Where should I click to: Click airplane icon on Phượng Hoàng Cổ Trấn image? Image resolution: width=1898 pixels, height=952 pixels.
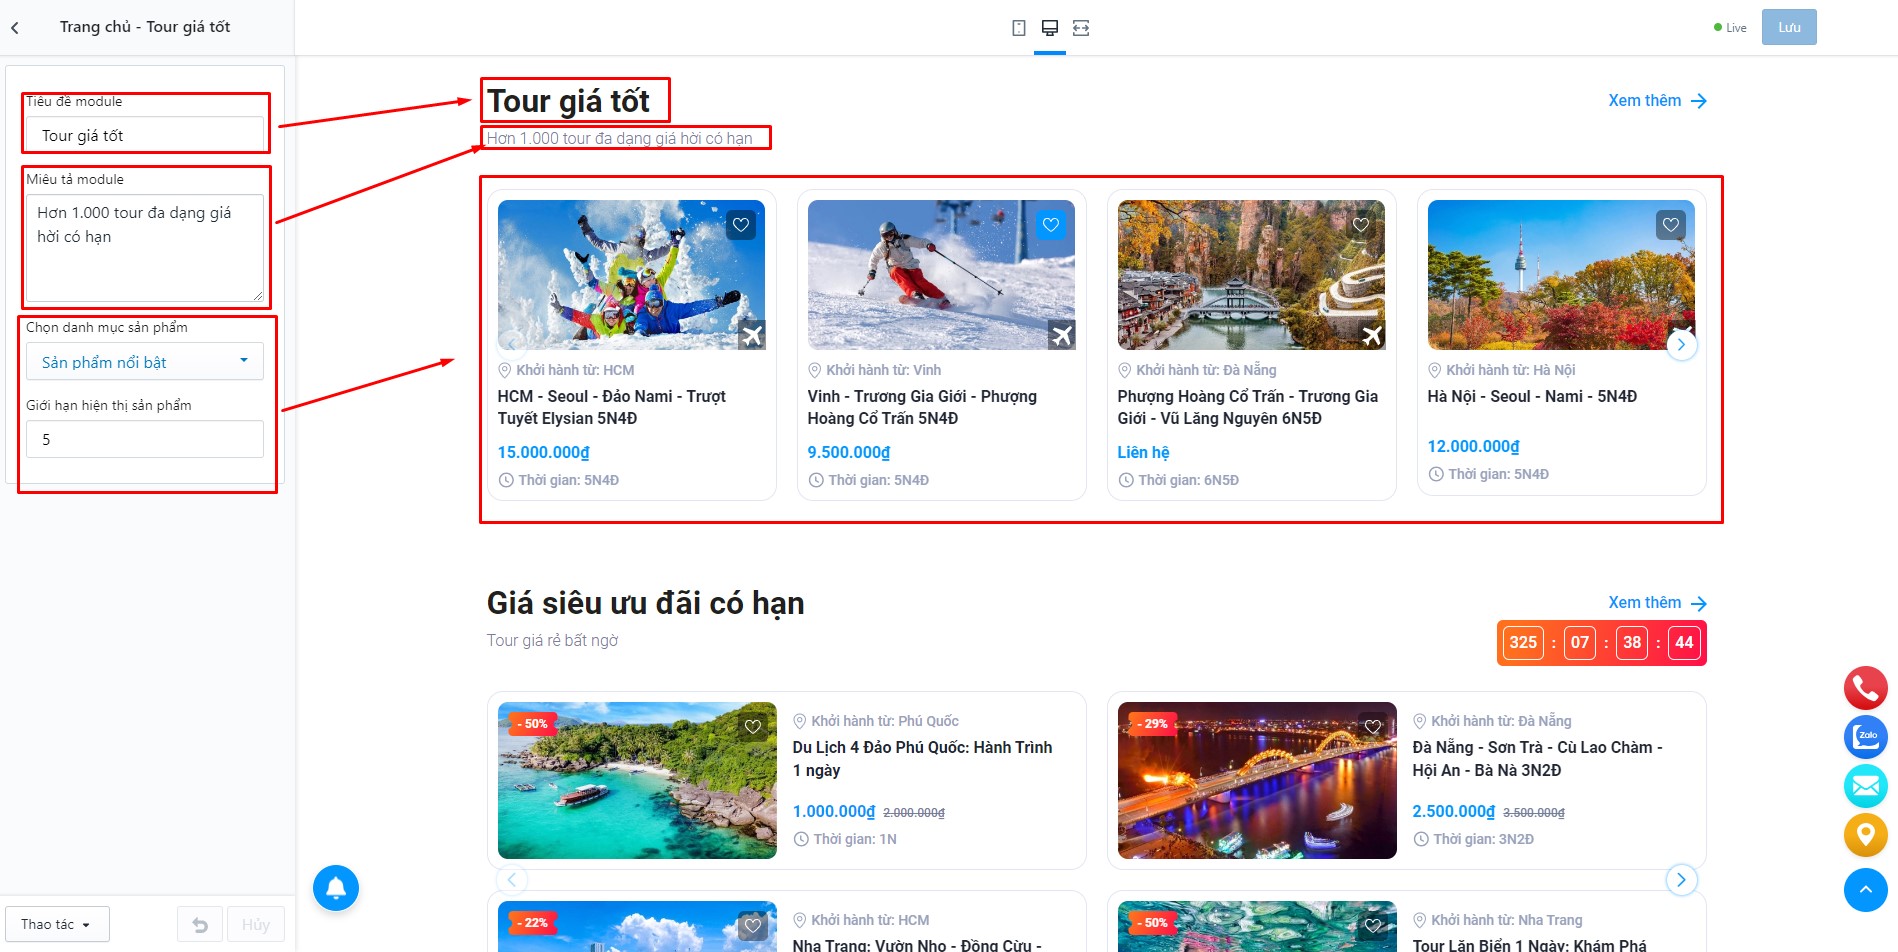(x=1372, y=336)
